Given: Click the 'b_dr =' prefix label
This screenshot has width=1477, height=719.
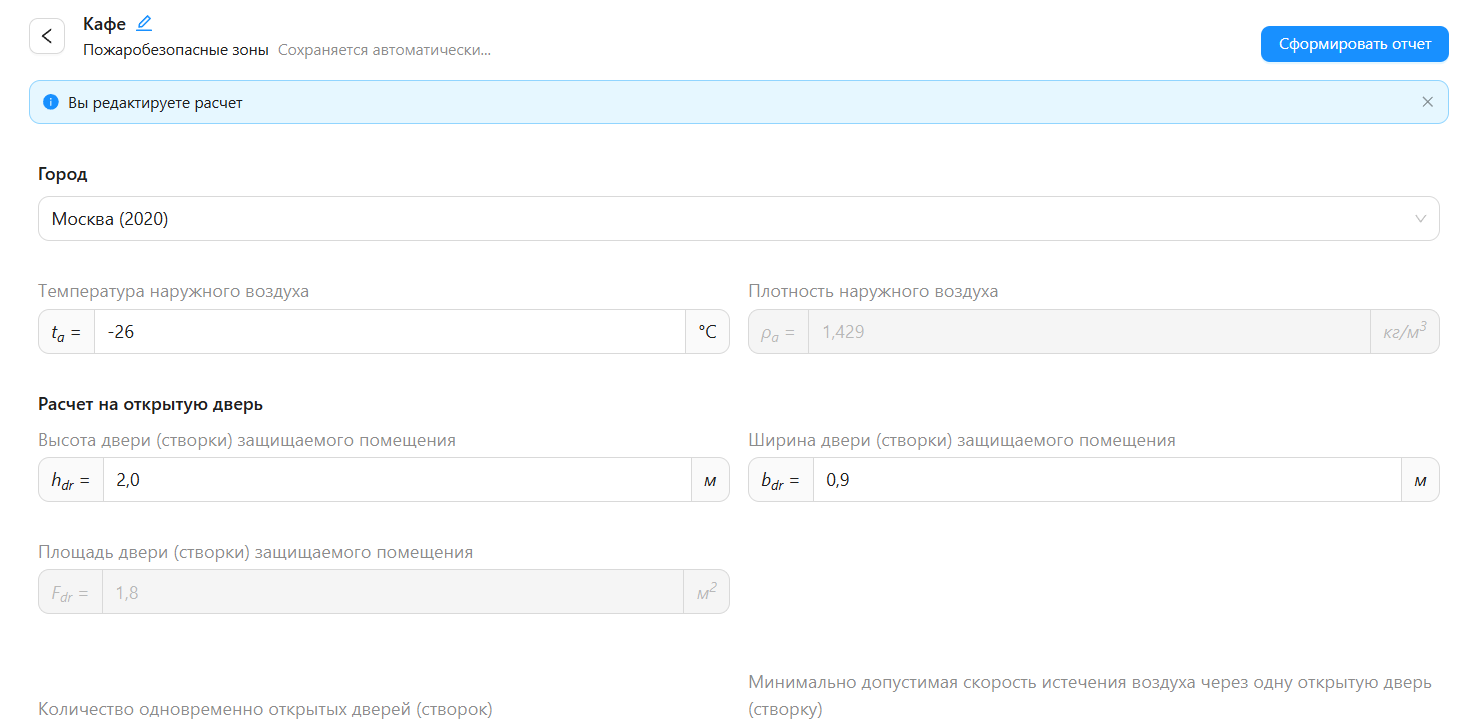Looking at the screenshot, I should pyautogui.click(x=780, y=480).
